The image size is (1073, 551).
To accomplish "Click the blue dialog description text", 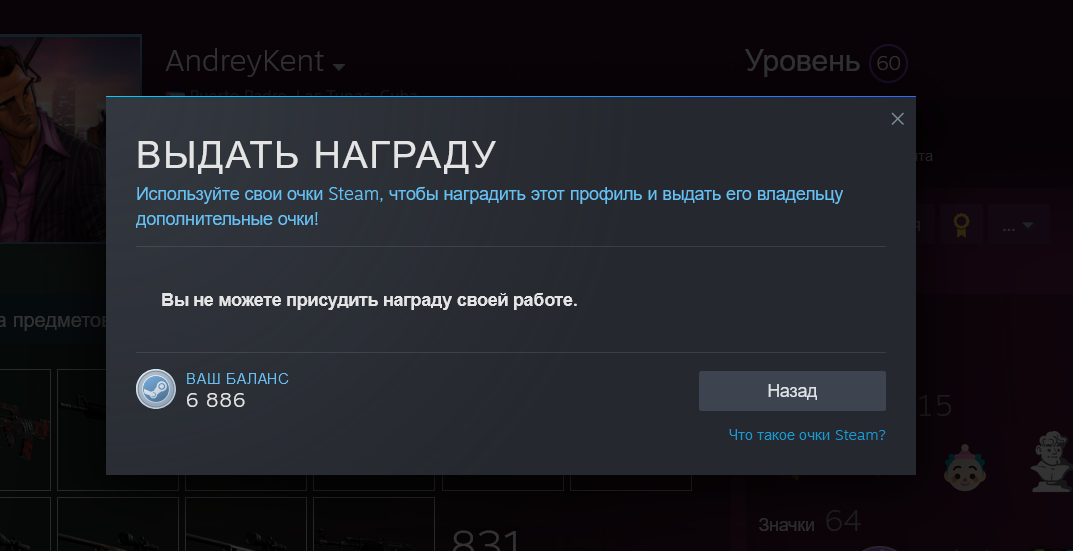I will [489, 206].
